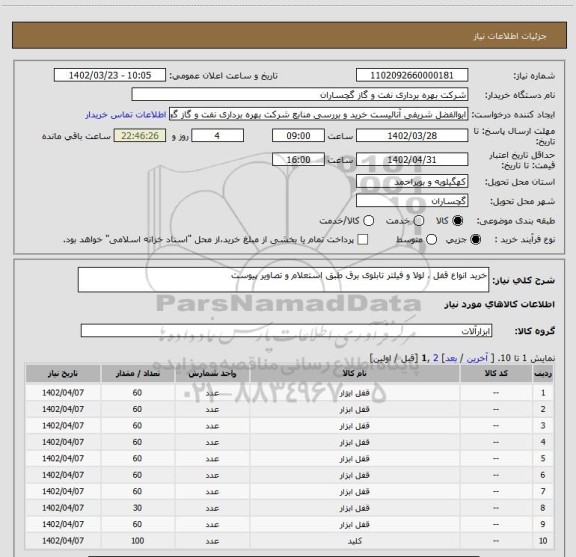
Task: Click the تاریخ نیاز column header
Action: [x=63, y=374]
